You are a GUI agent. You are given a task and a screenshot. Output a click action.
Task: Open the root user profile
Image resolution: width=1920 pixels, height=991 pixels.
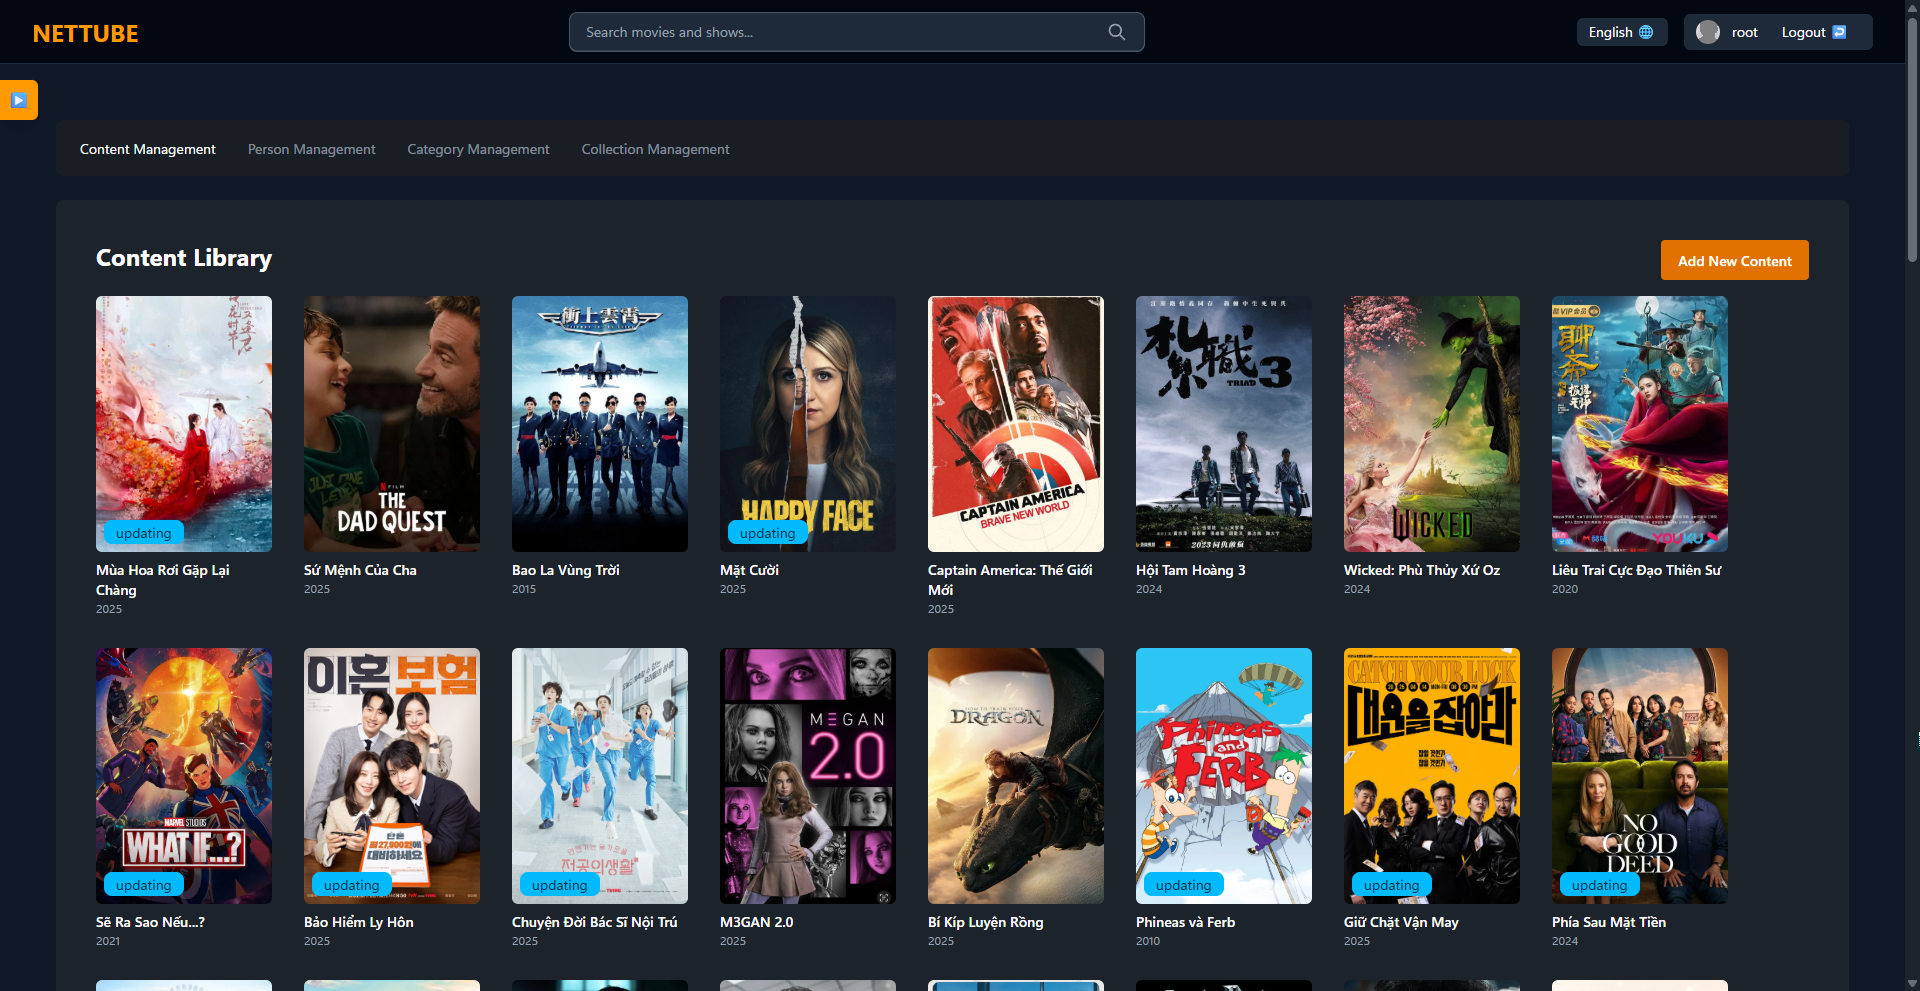point(1727,32)
